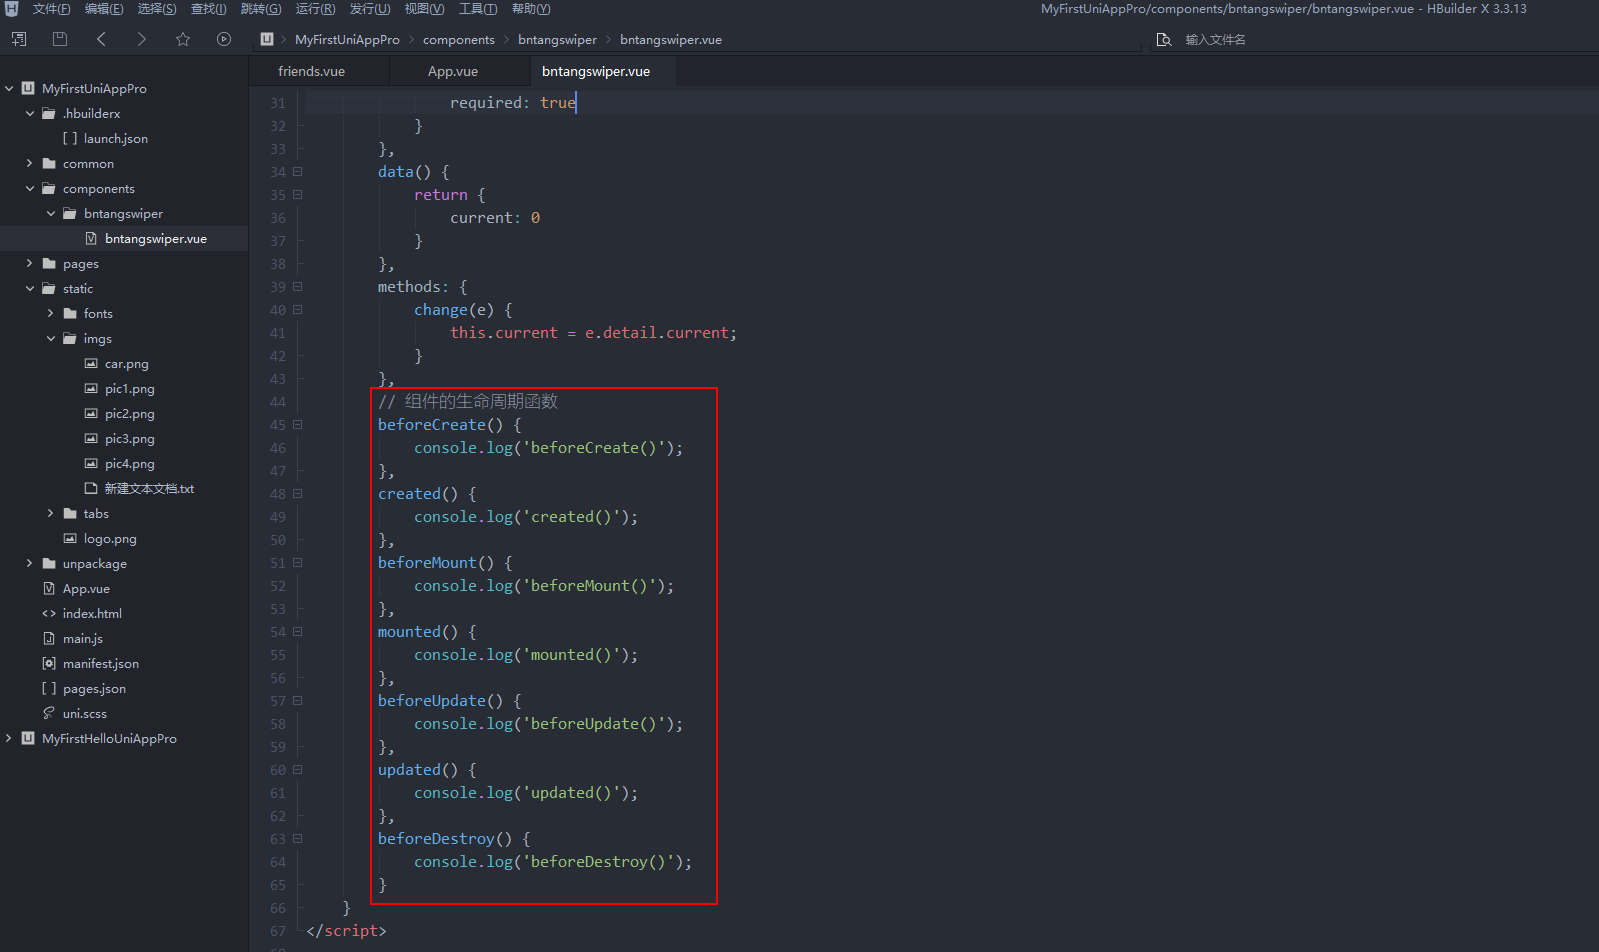Expand the unpackage folder chevron

[30, 563]
